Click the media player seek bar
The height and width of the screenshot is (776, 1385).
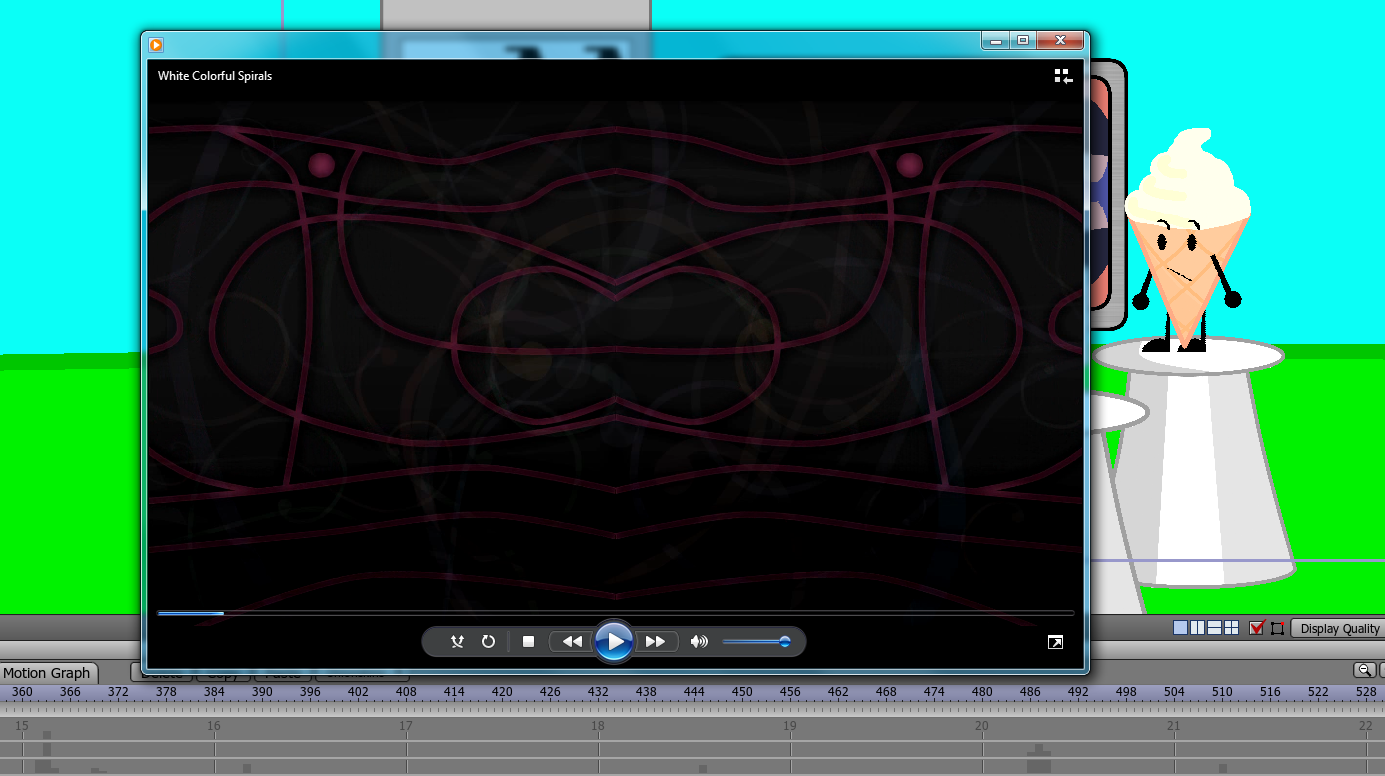click(x=615, y=613)
